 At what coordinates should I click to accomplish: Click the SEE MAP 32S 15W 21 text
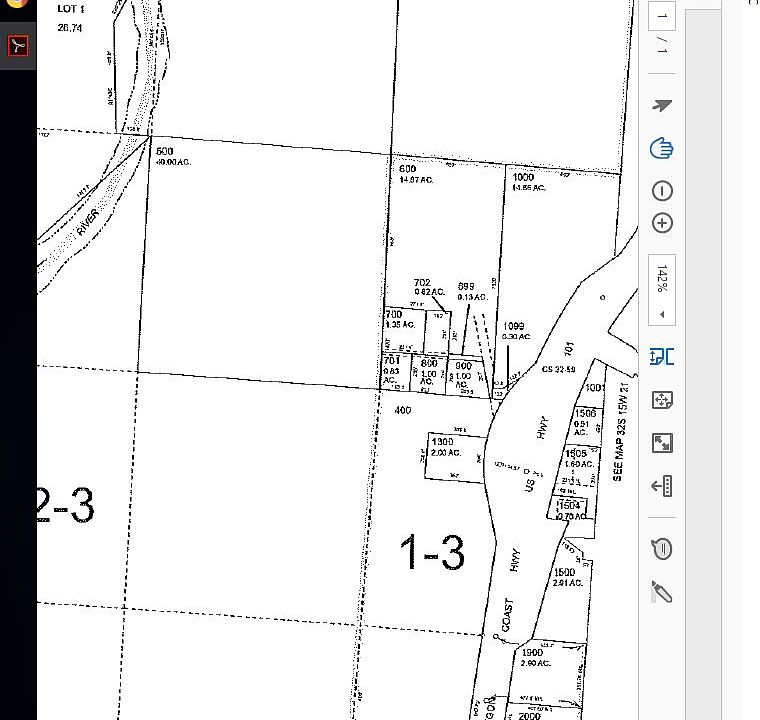pyautogui.click(x=620, y=432)
